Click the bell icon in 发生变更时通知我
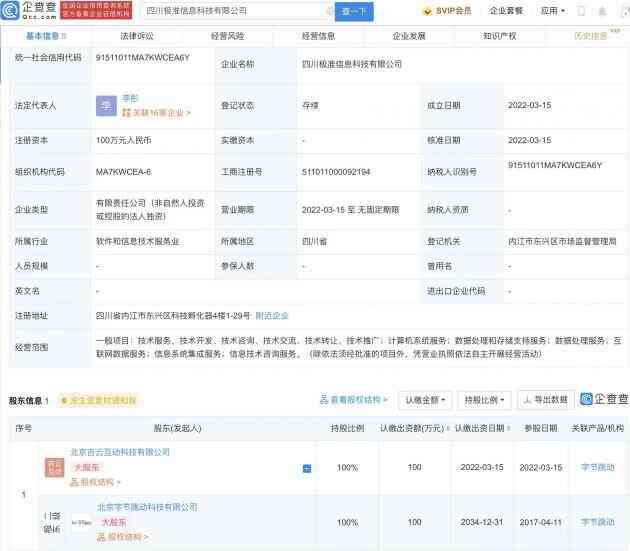630x551 pixels. [x=63, y=400]
